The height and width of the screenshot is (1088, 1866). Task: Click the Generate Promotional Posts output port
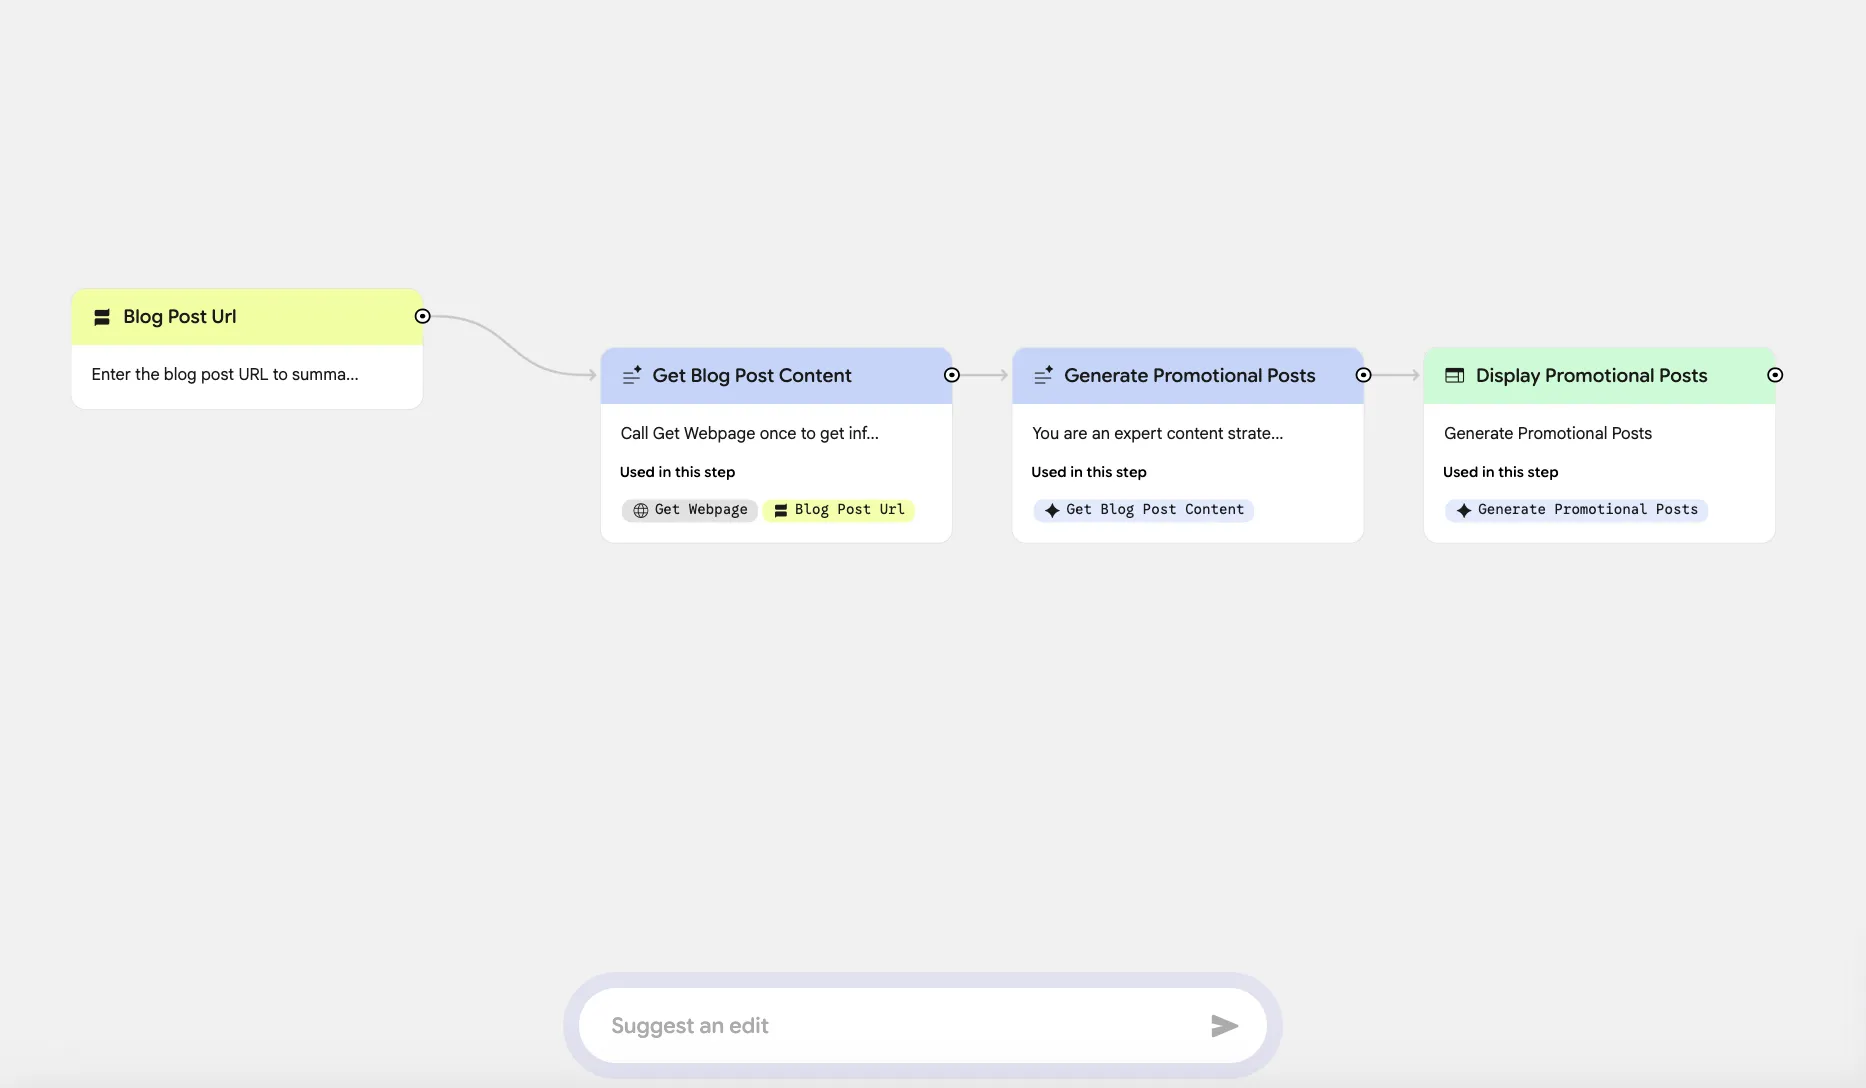(1363, 375)
